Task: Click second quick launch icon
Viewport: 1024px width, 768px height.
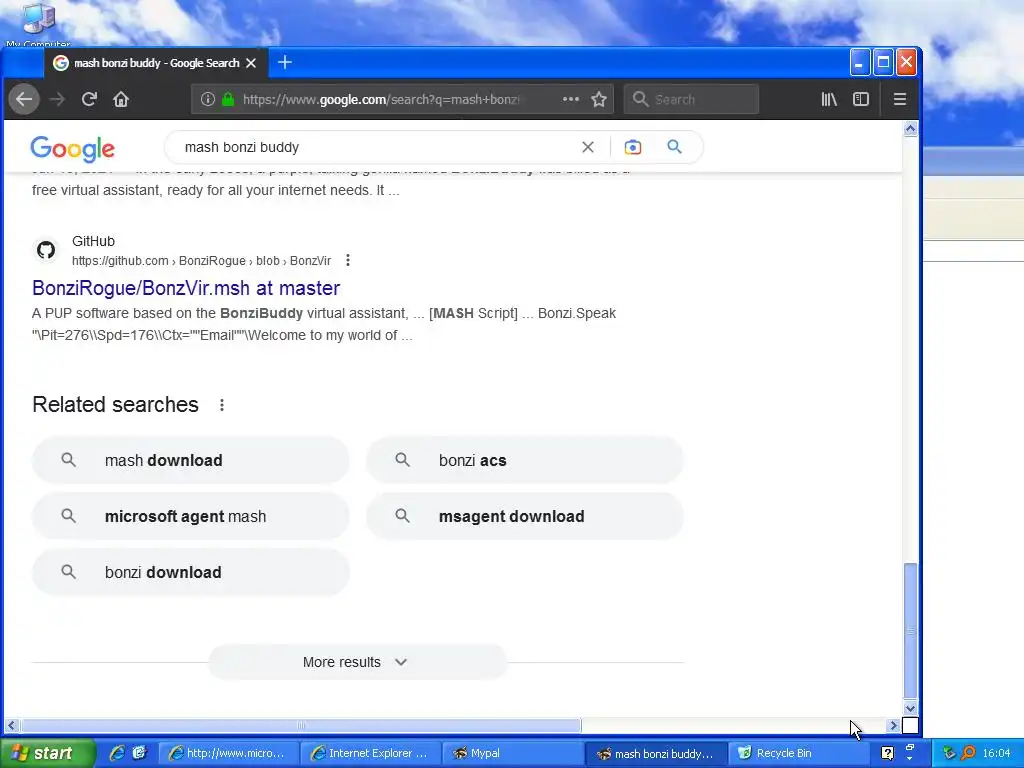Action: coord(139,753)
